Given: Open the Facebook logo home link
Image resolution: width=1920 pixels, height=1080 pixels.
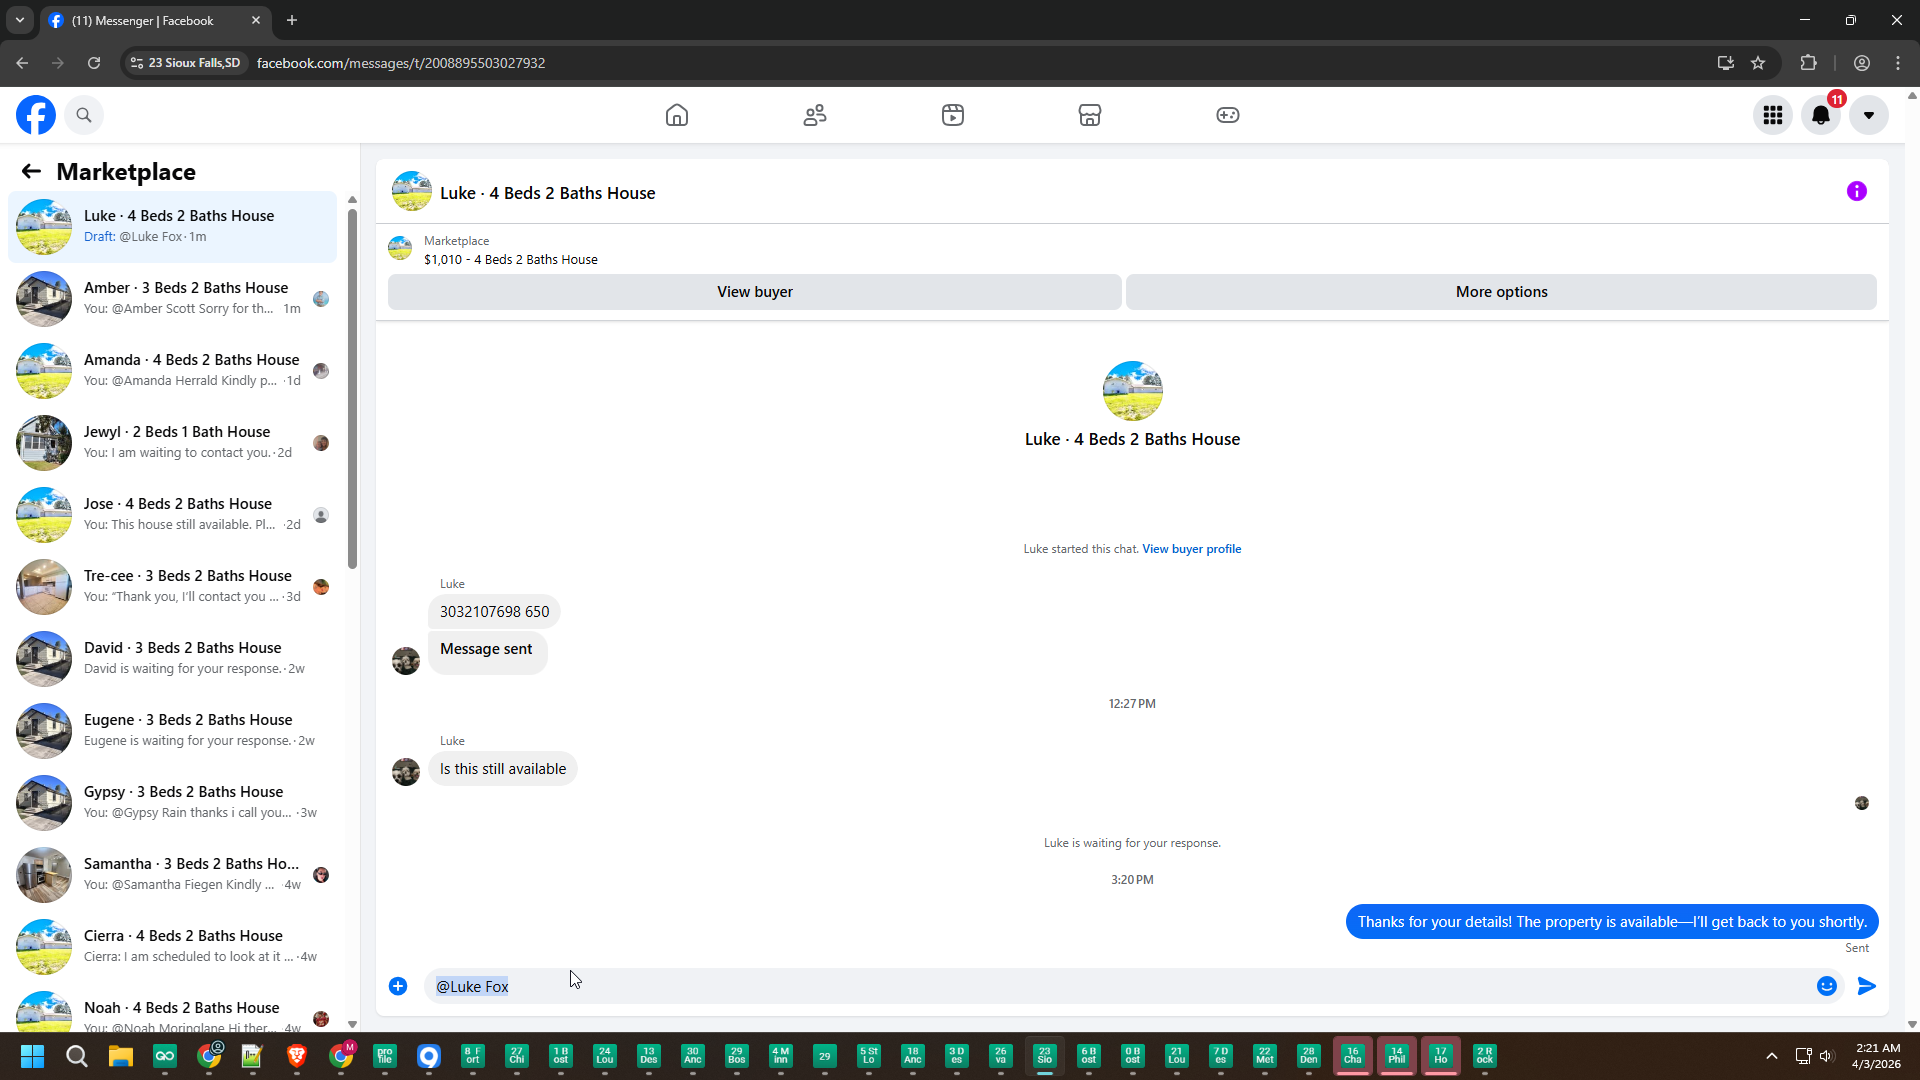Looking at the screenshot, I should pos(36,115).
